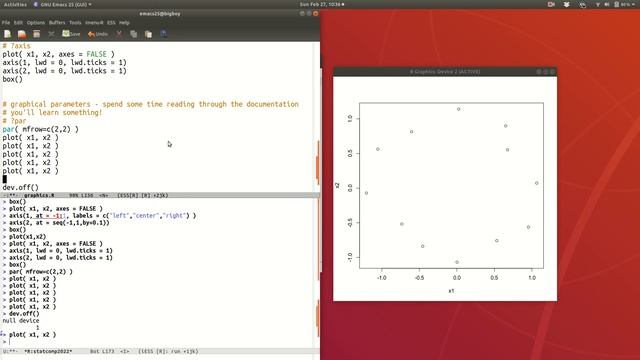Screen dimensions: 640x360
Task: Click the 'box()' line in the editor
Action: click(13, 79)
